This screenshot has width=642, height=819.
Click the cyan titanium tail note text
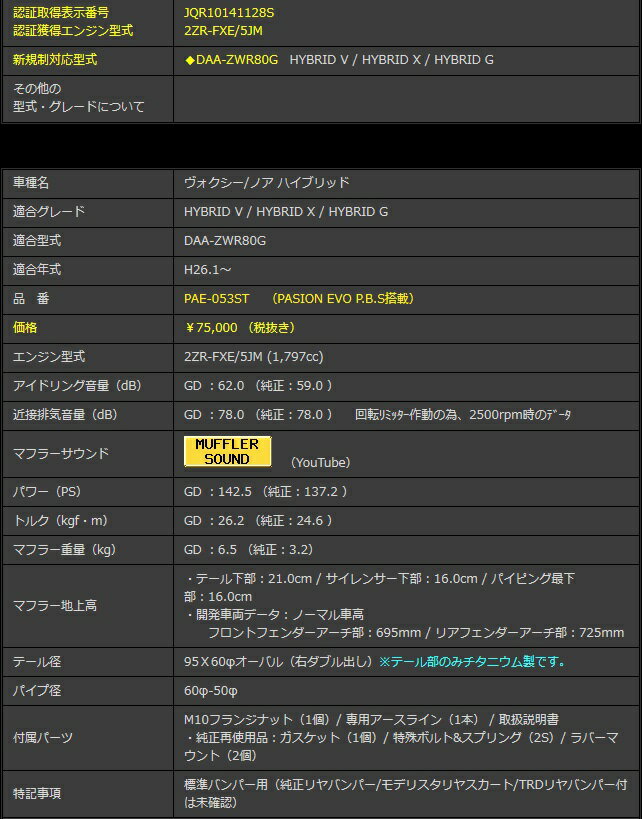[x=472, y=662]
